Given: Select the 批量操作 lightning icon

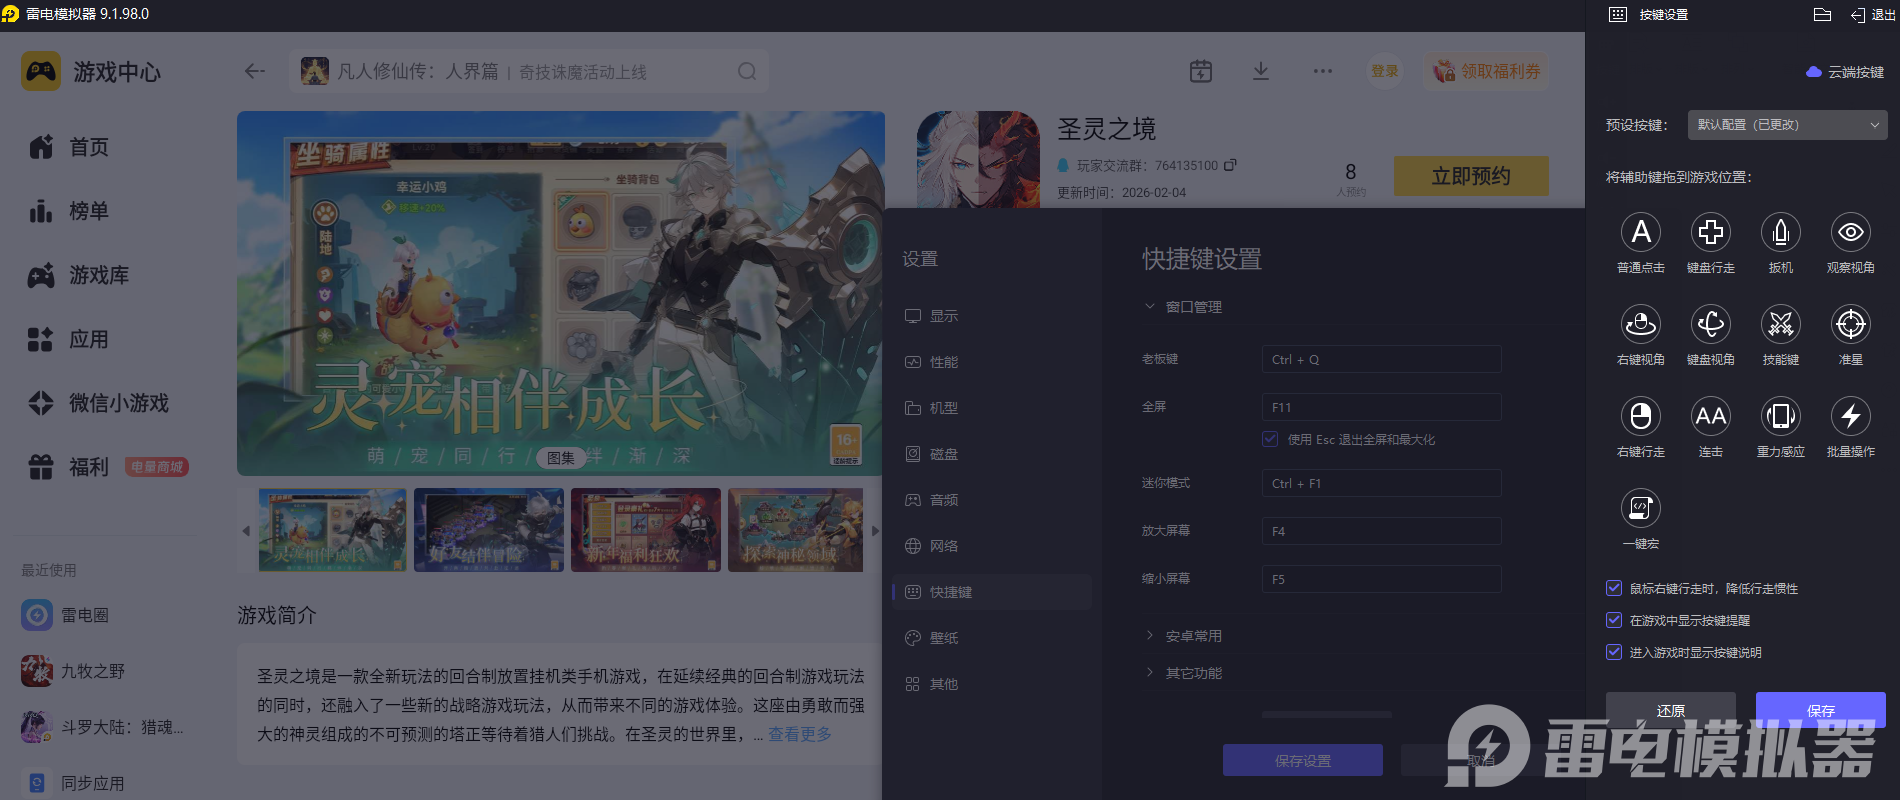Looking at the screenshot, I should pyautogui.click(x=1851, y=416).
